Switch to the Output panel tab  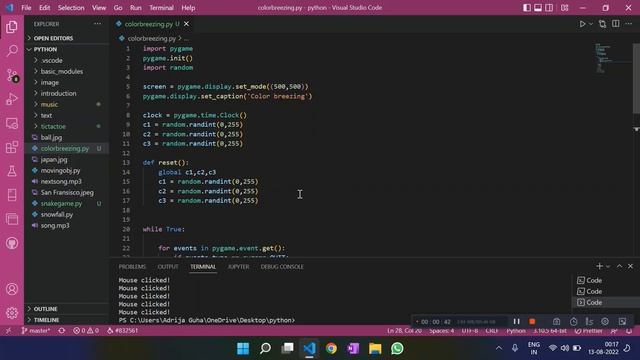[x=168, y=267]
